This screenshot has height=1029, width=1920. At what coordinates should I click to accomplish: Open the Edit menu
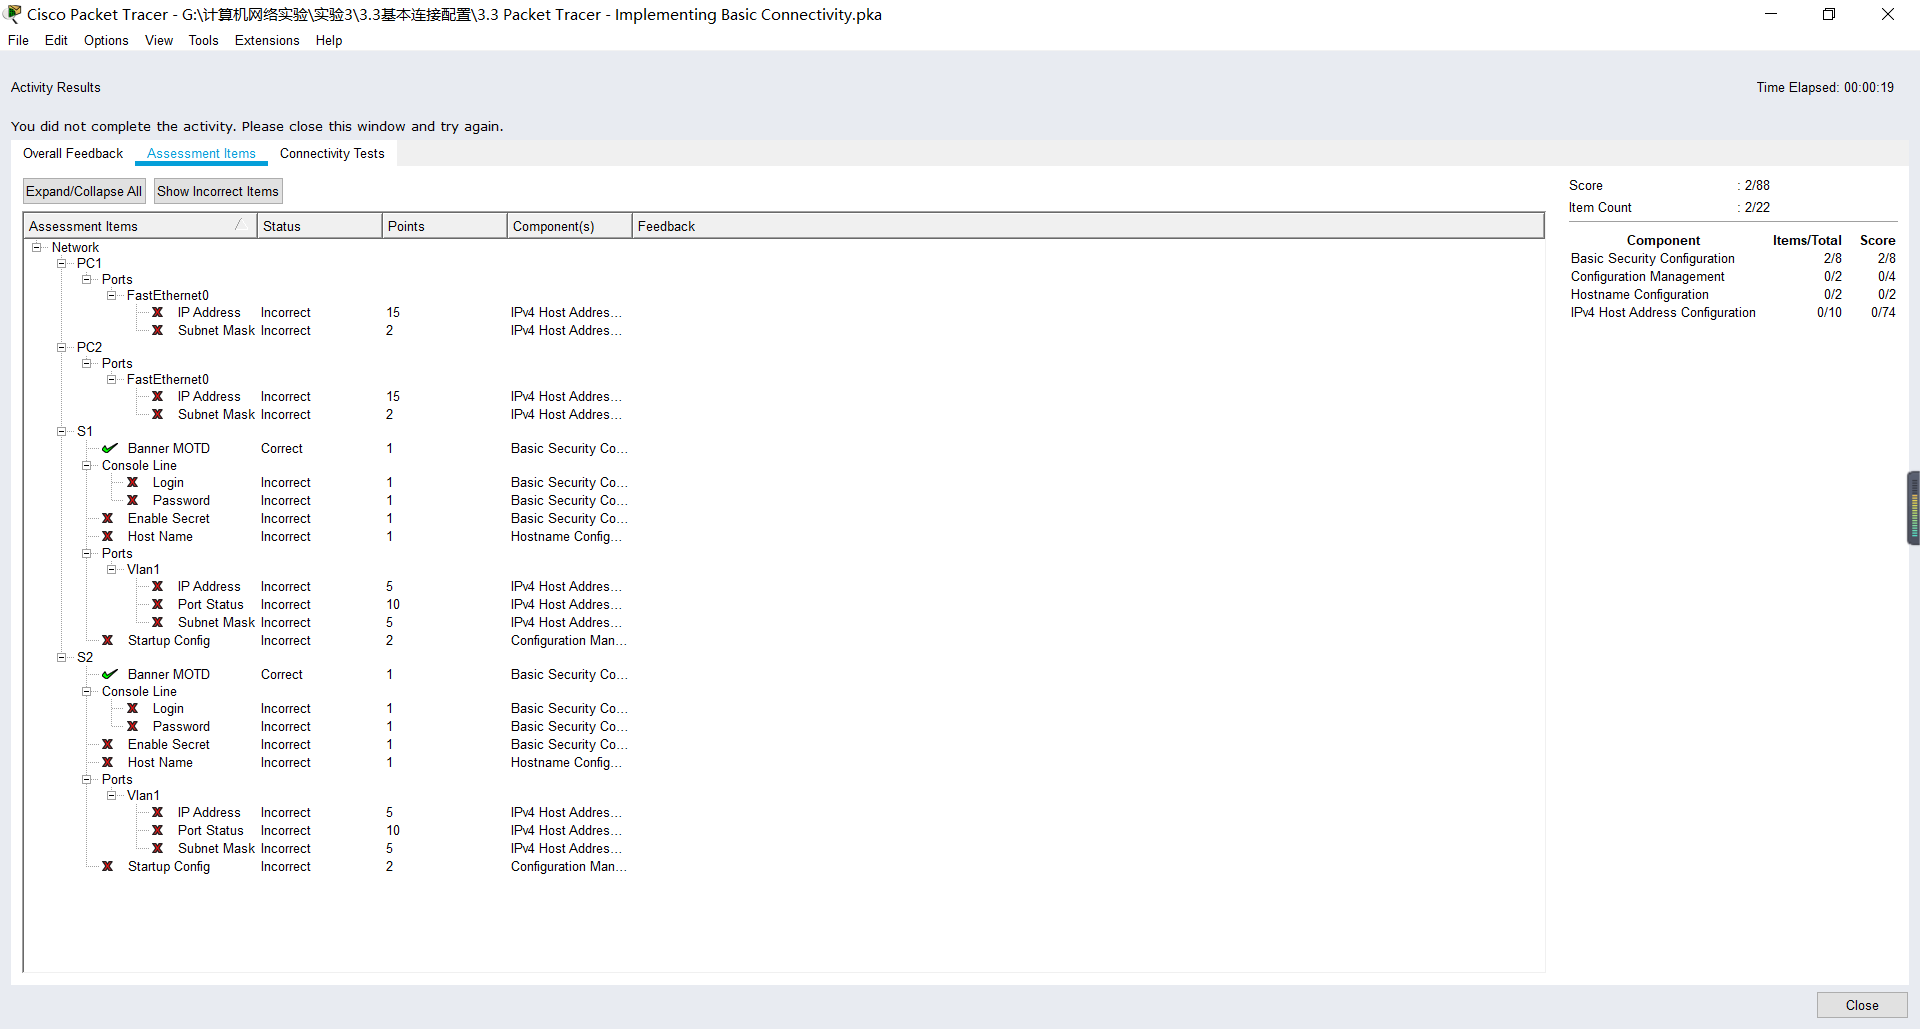click(56, 41)
